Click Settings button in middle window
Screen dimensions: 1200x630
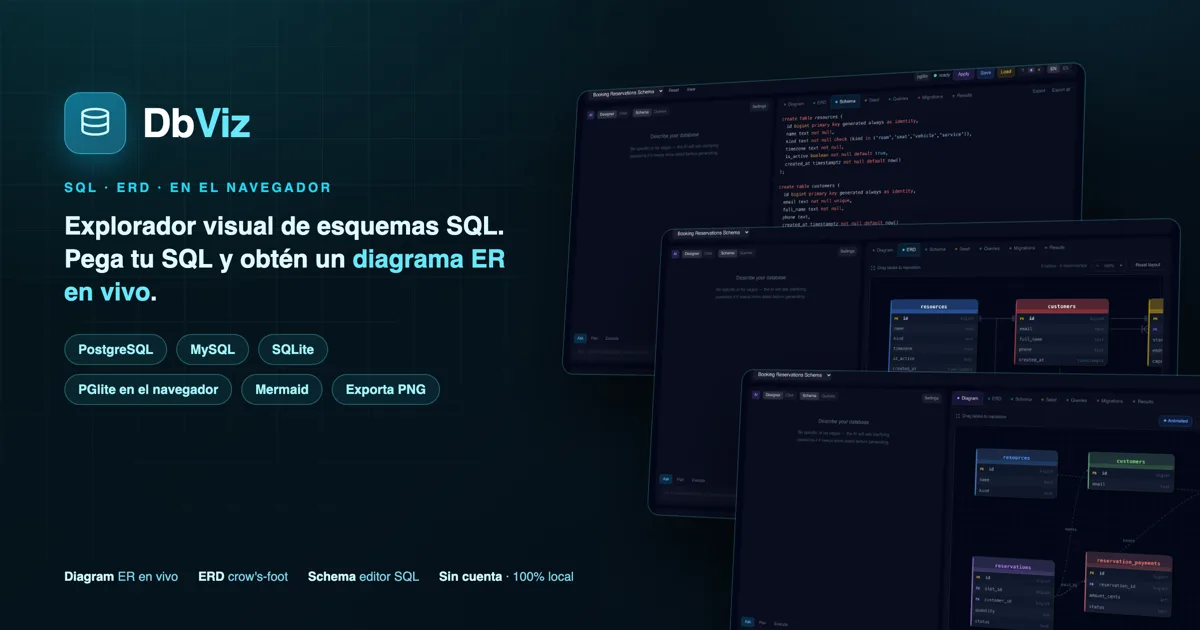tap(847, 251)
